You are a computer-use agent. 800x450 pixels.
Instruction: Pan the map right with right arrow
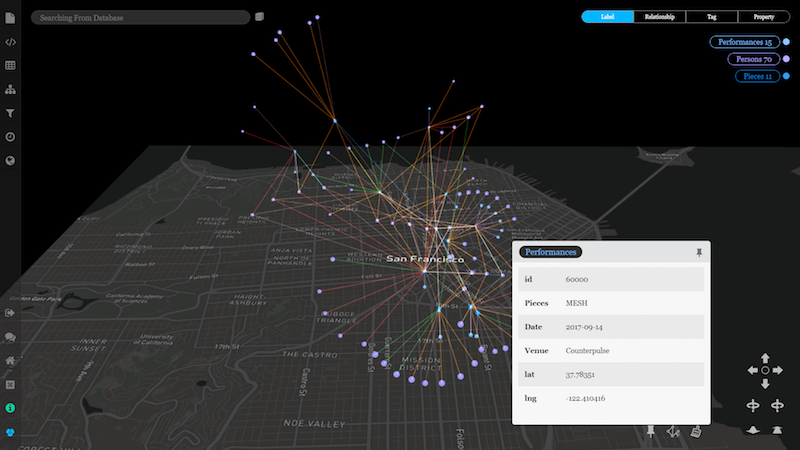click(x=778, y=370)
